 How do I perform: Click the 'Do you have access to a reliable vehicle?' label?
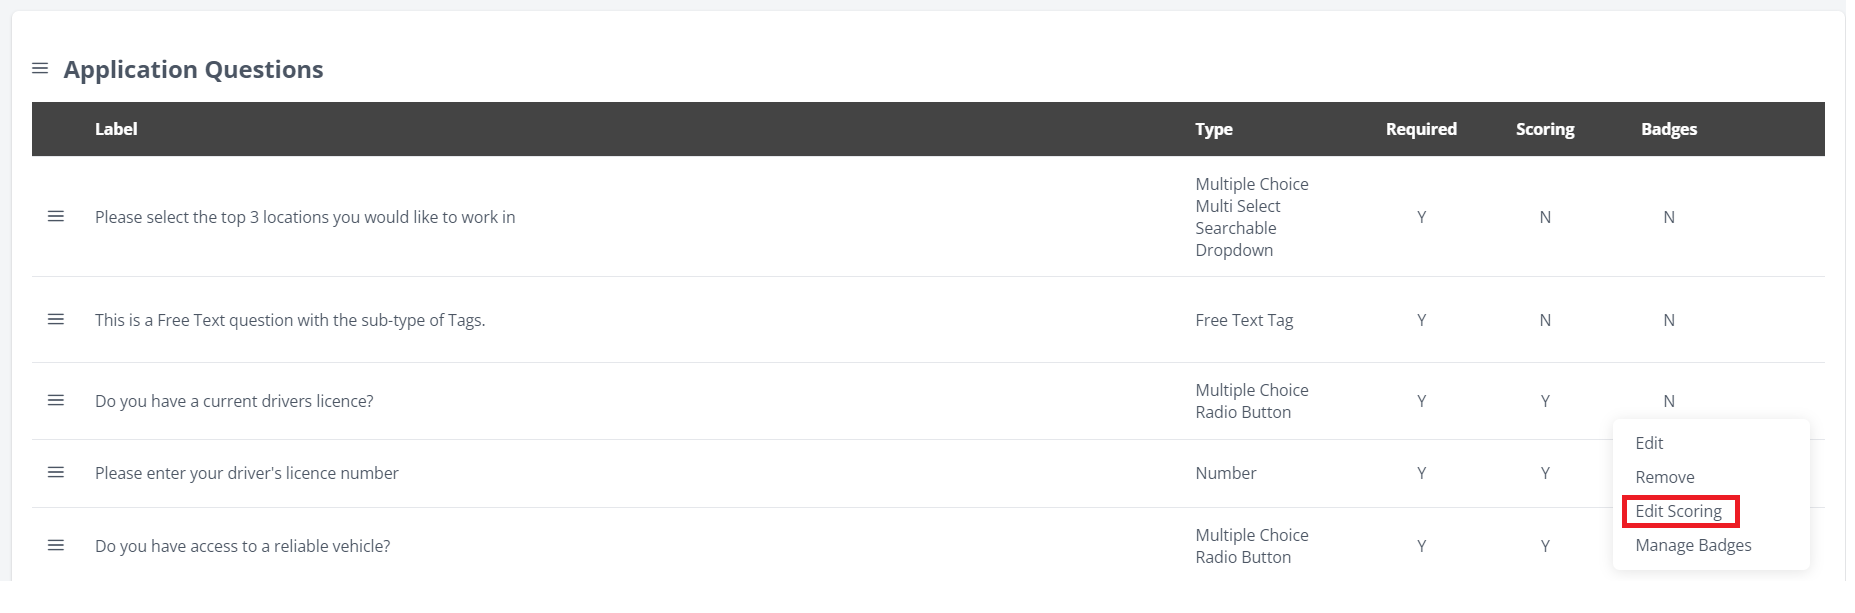[x=242, y=546]
